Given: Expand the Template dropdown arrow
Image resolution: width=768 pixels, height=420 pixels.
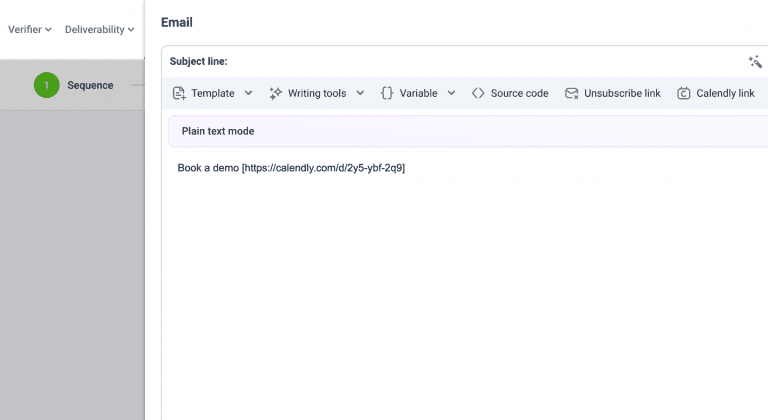Looking at the screenshot, I should coord(249,93).
